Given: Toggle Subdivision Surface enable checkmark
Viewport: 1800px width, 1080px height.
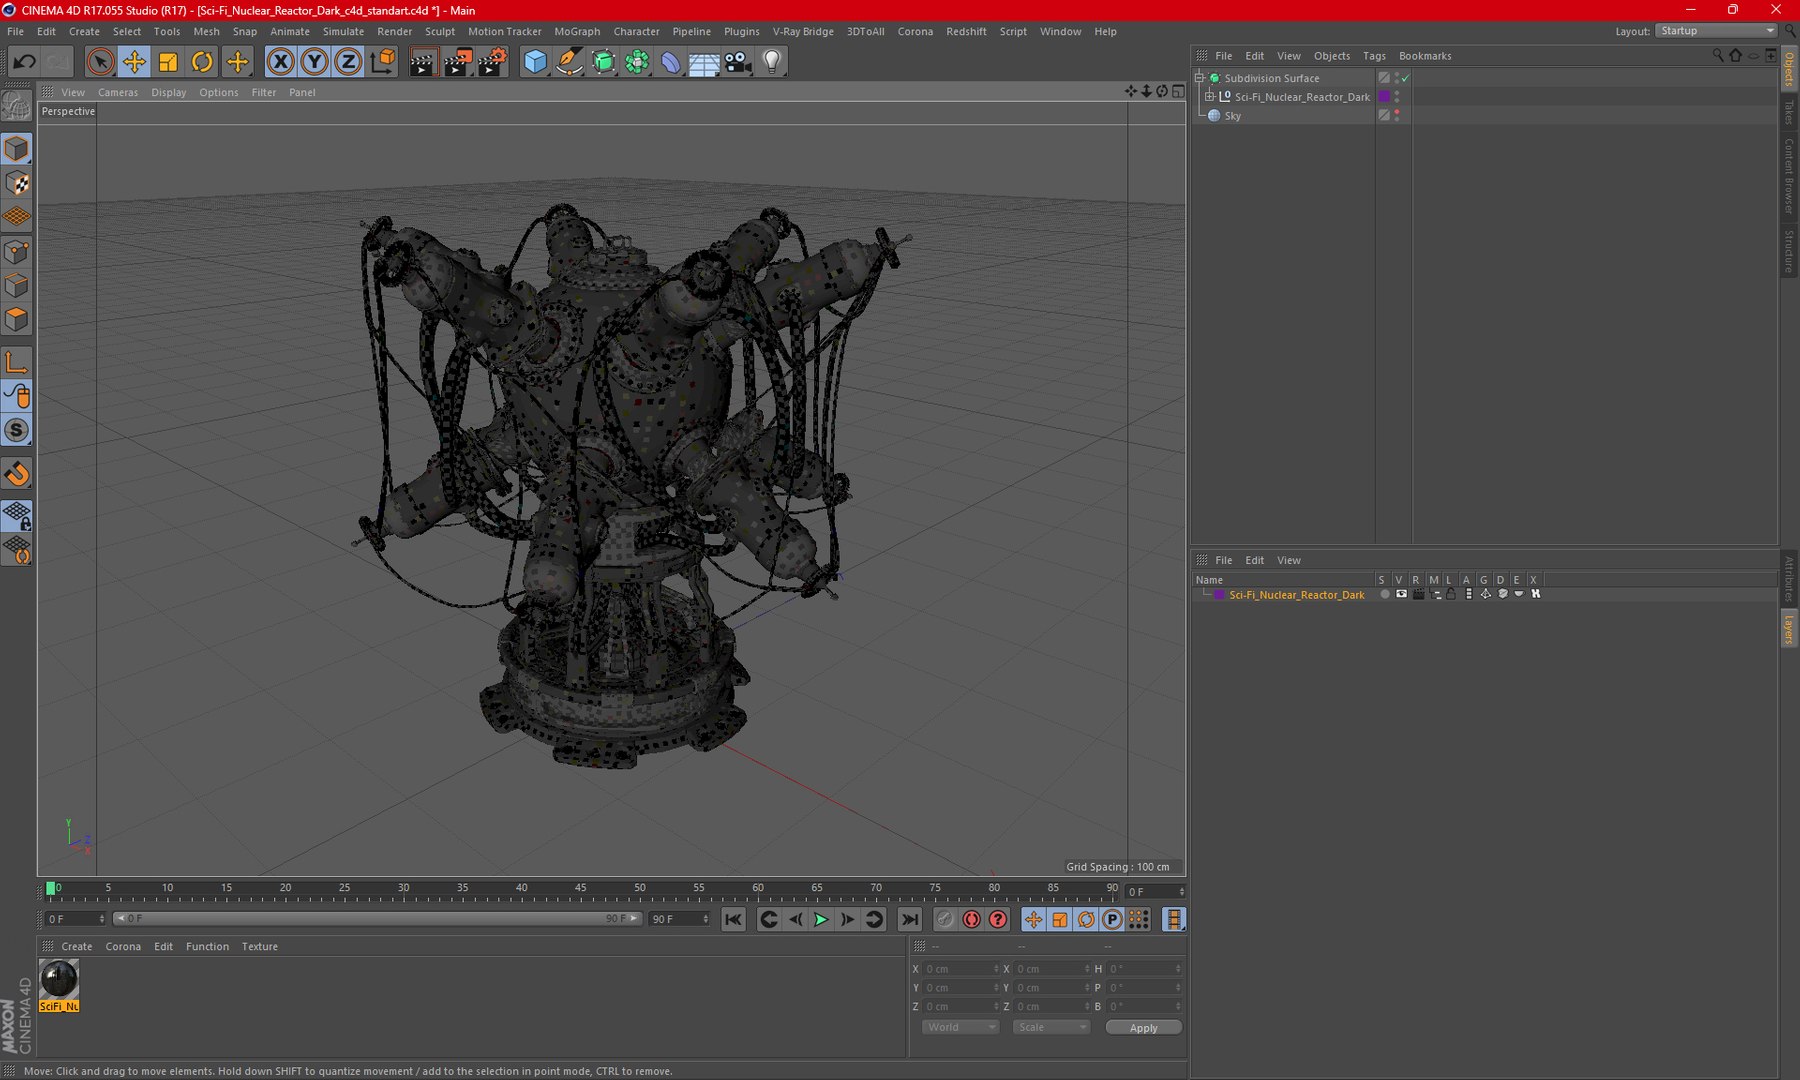Looking at the screenshot, I should point(1406,78).
